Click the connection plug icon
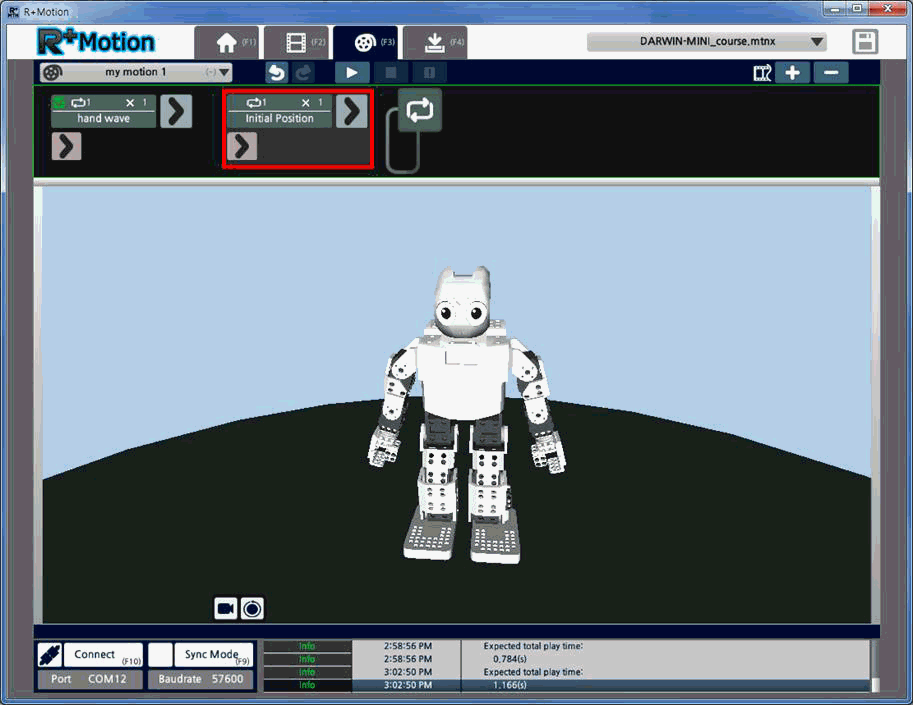Screen dimensions: 913x705 pyautogui.click(x=49, y=655)
